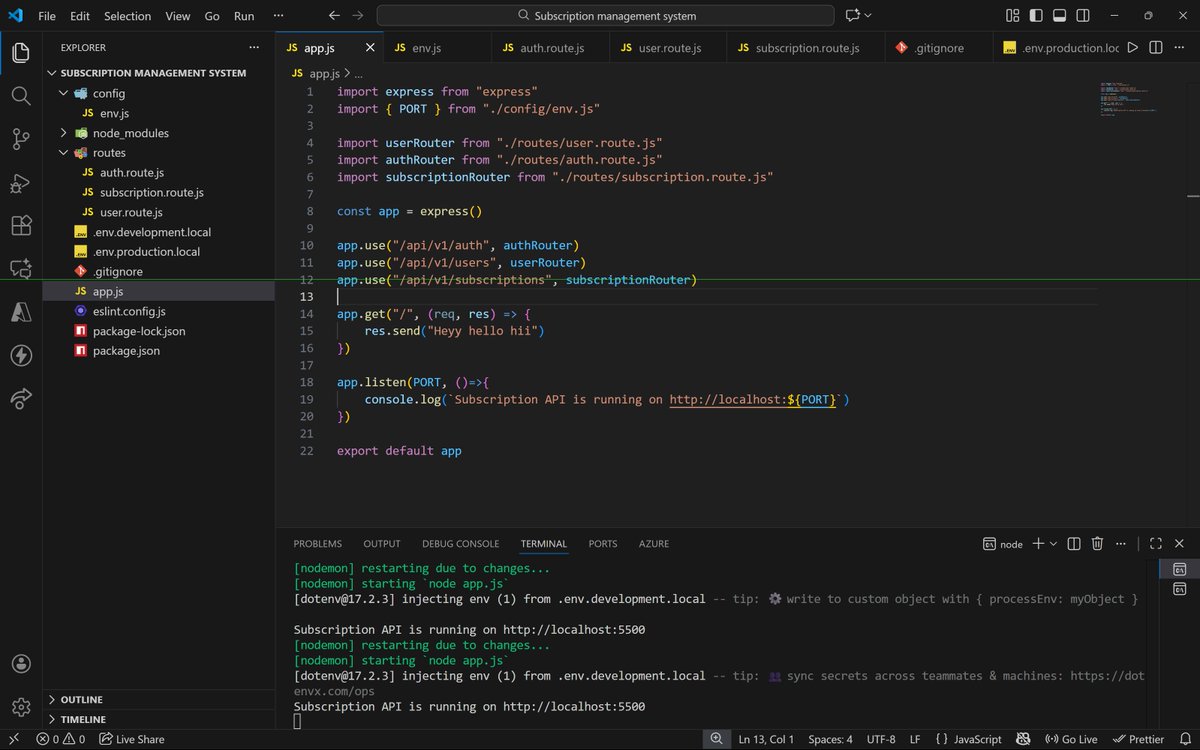Open notifications via the bell toggle

tap(1187, 739)
